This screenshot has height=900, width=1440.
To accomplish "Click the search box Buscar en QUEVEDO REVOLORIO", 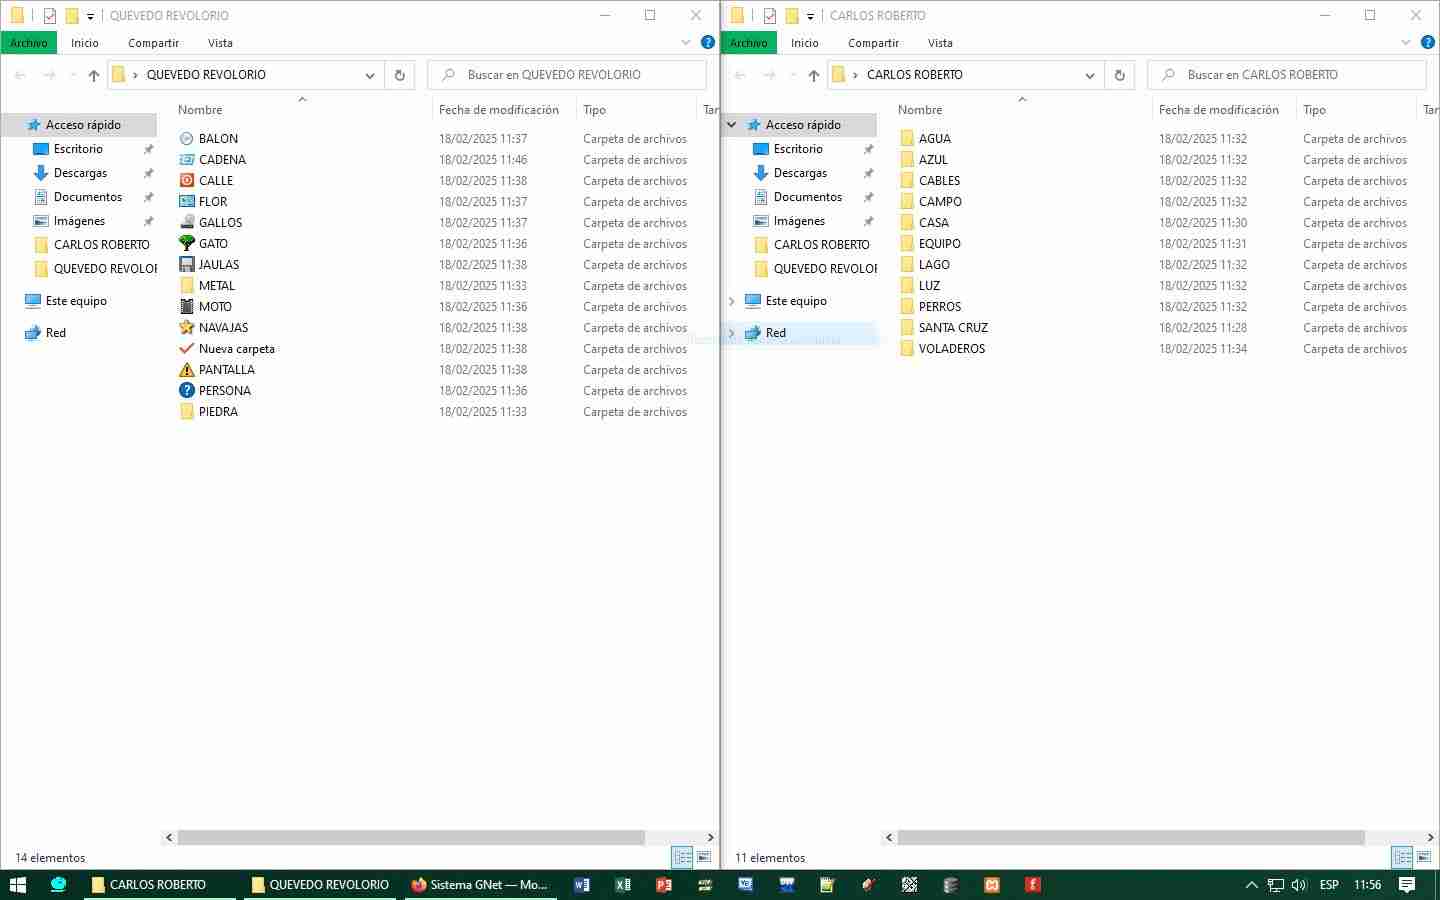I will pos(567,75).
